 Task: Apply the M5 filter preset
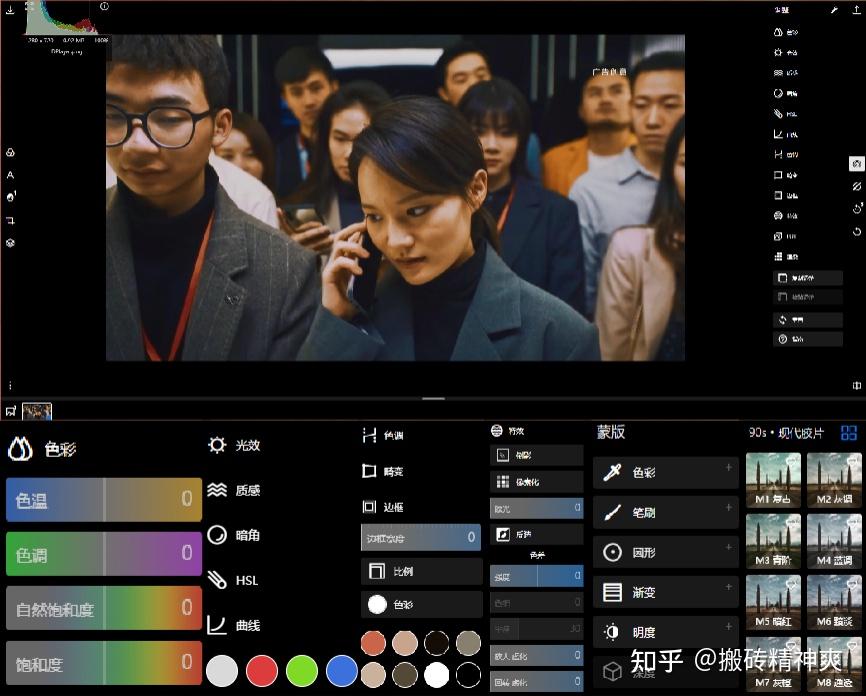coord(773,602)
